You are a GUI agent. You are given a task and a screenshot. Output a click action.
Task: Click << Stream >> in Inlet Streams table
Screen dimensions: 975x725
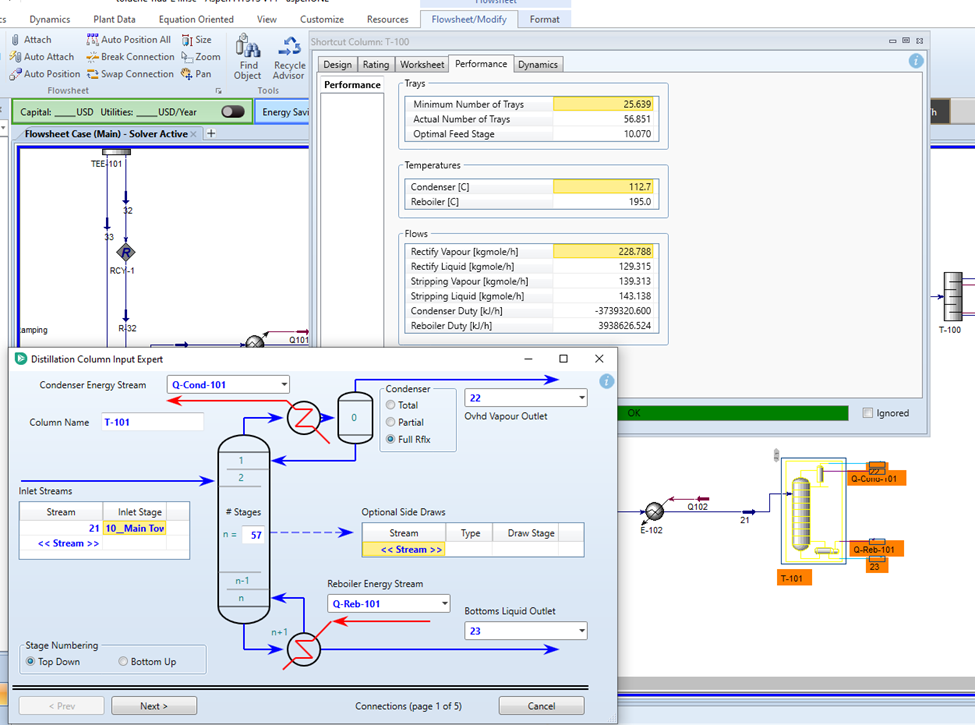coord(68,543)
